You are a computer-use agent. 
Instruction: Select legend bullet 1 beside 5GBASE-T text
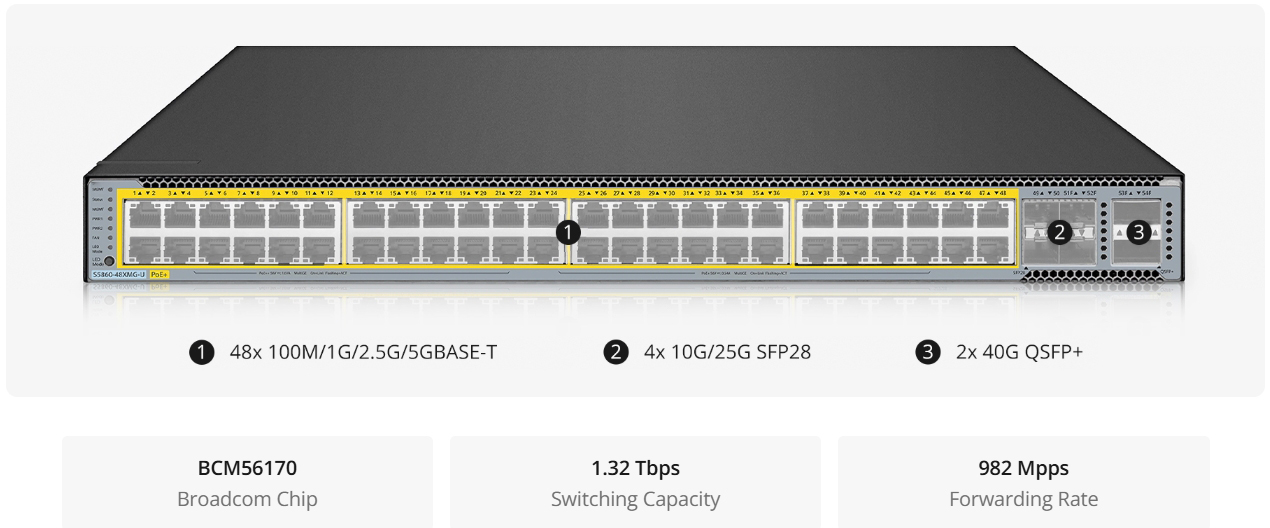coord(200,353)
